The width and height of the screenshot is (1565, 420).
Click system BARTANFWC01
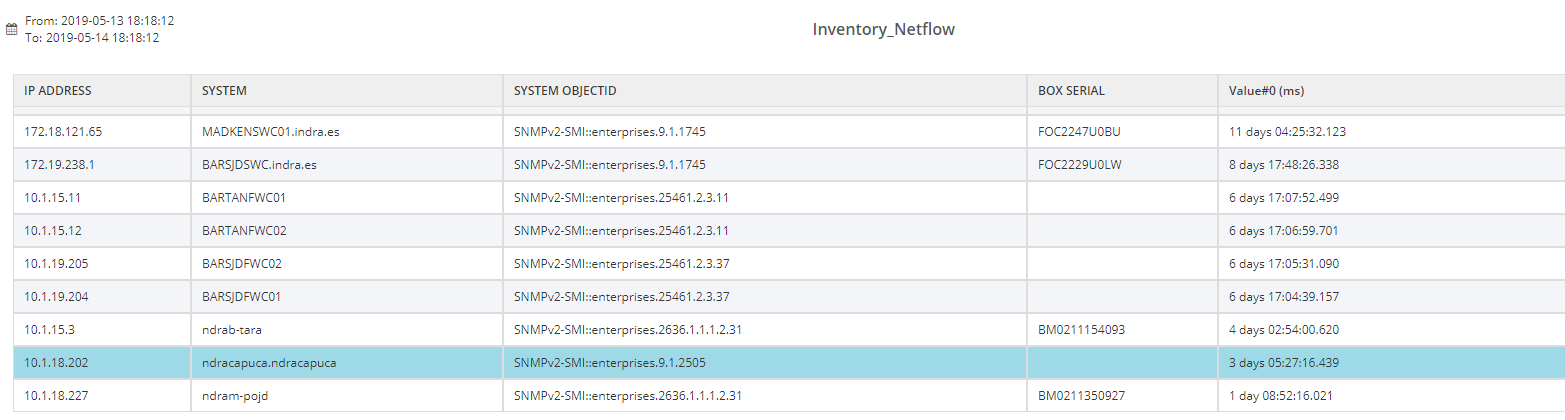click(x=244, y=197)
